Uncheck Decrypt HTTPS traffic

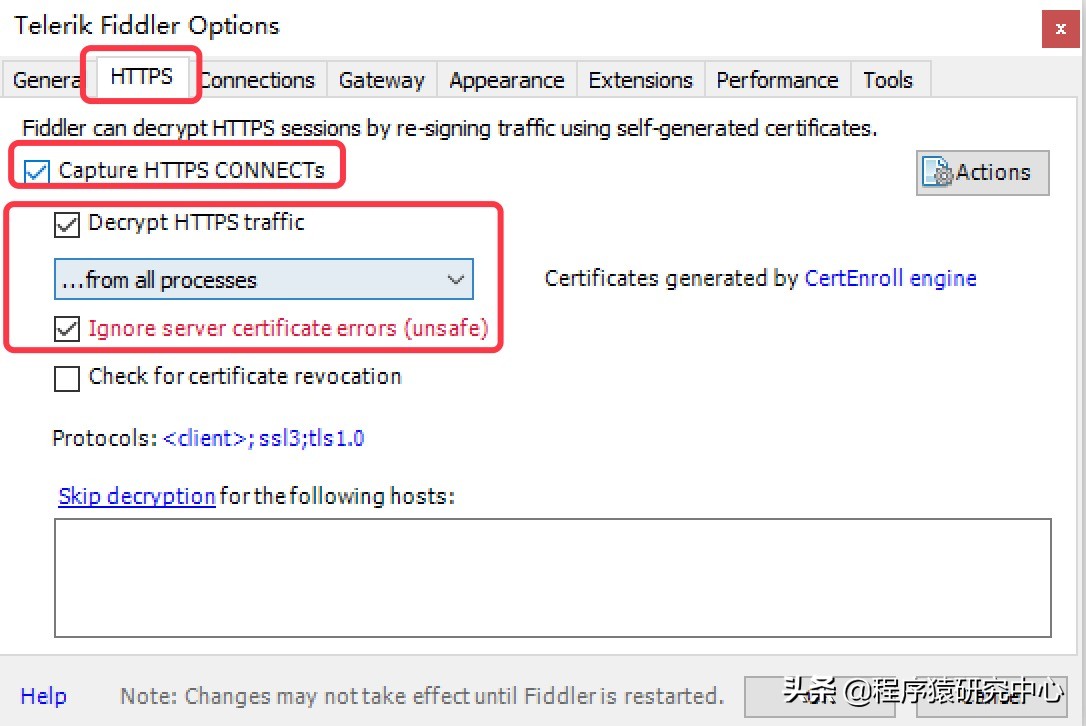point(66,224)
